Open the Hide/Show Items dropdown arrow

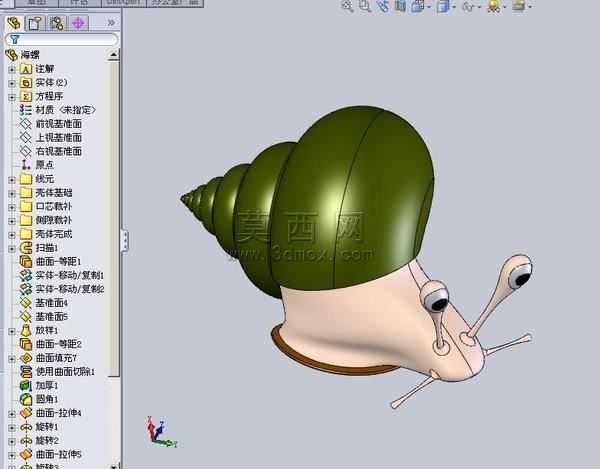479,7
